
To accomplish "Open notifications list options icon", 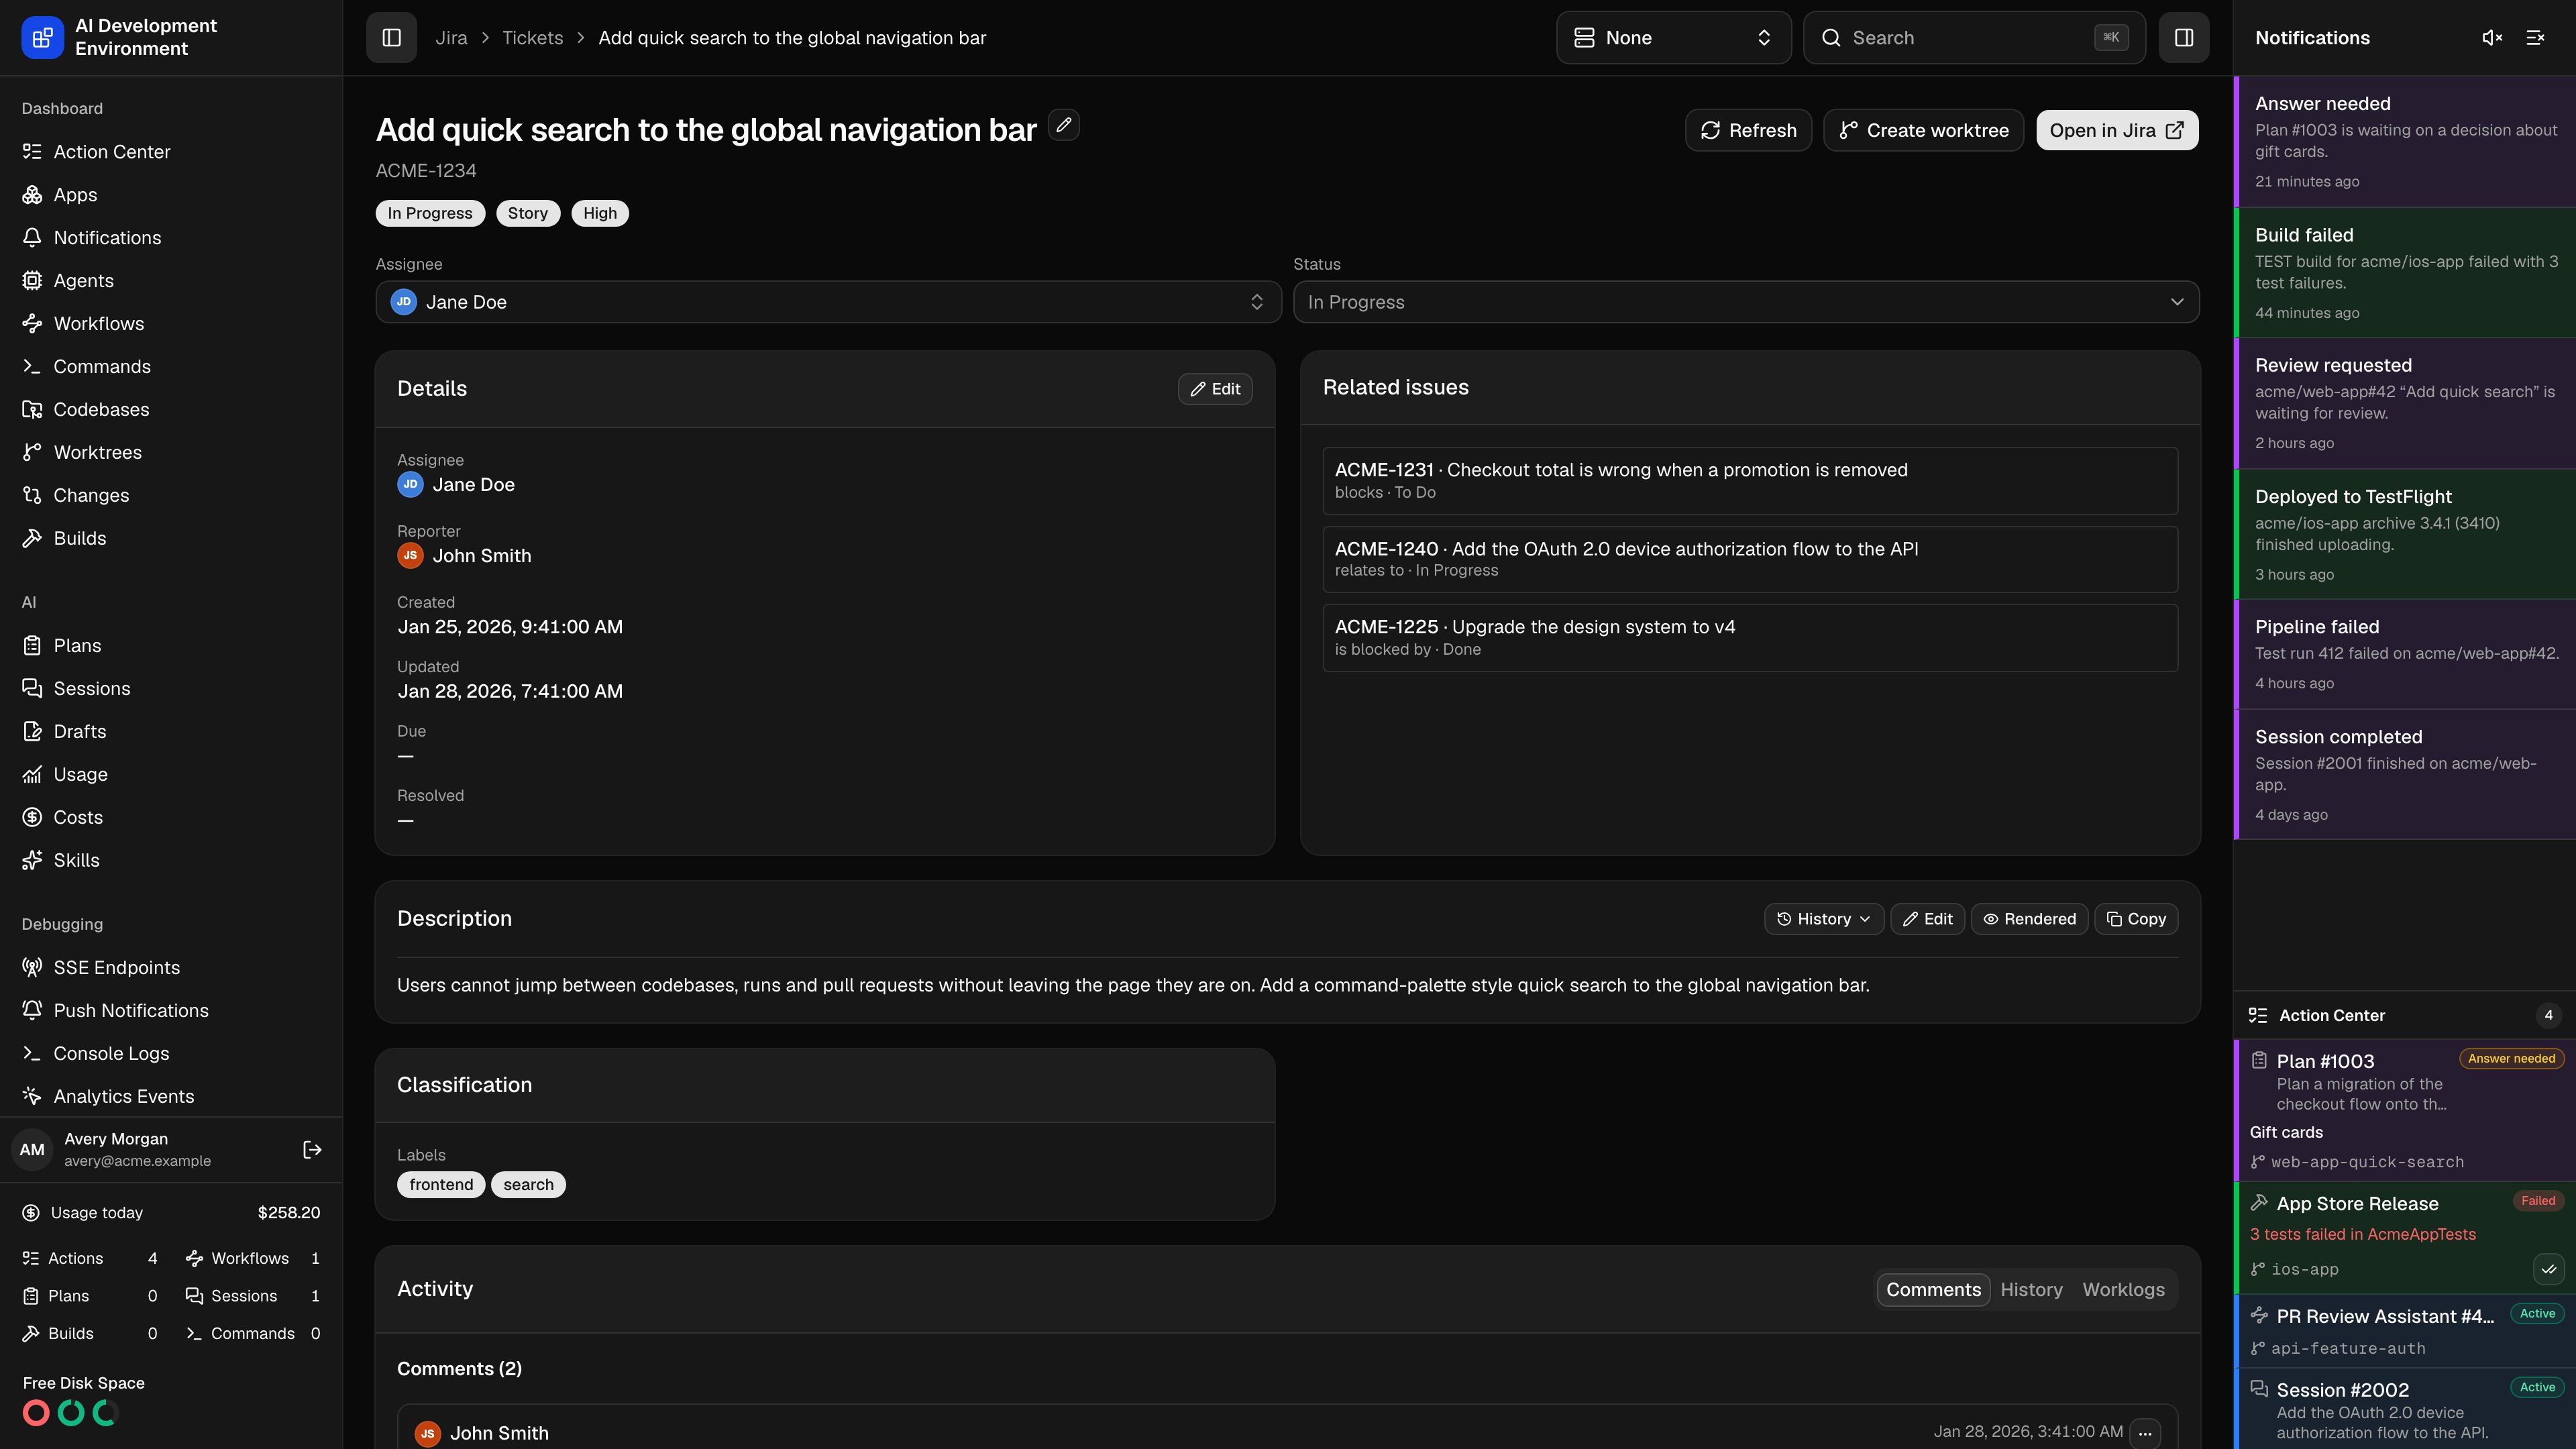I will coord(2535,38).
